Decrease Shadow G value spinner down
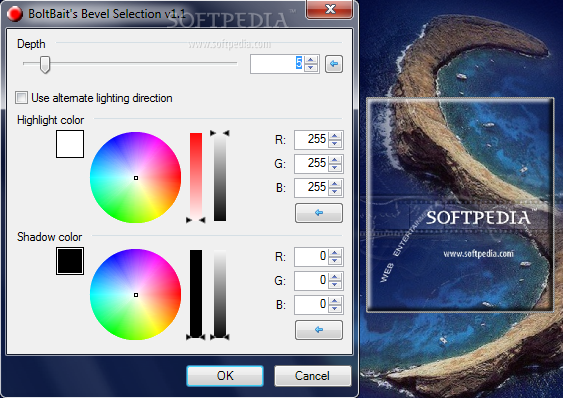 pos(335,285)
